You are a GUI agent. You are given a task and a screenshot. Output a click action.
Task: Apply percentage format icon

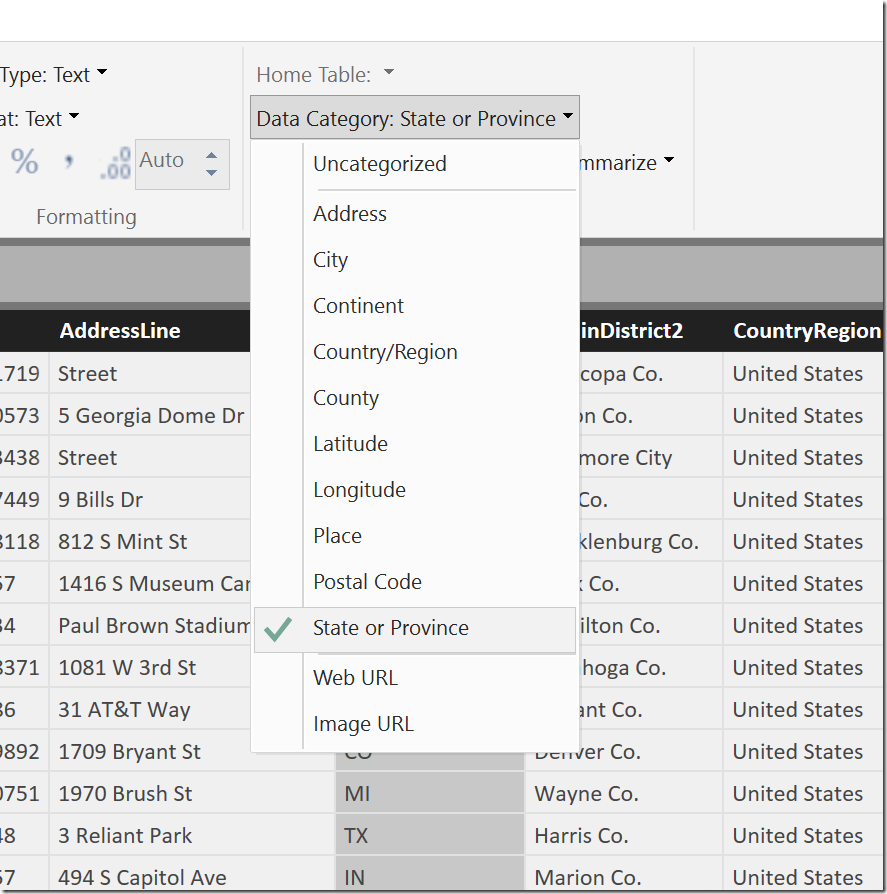25,161
